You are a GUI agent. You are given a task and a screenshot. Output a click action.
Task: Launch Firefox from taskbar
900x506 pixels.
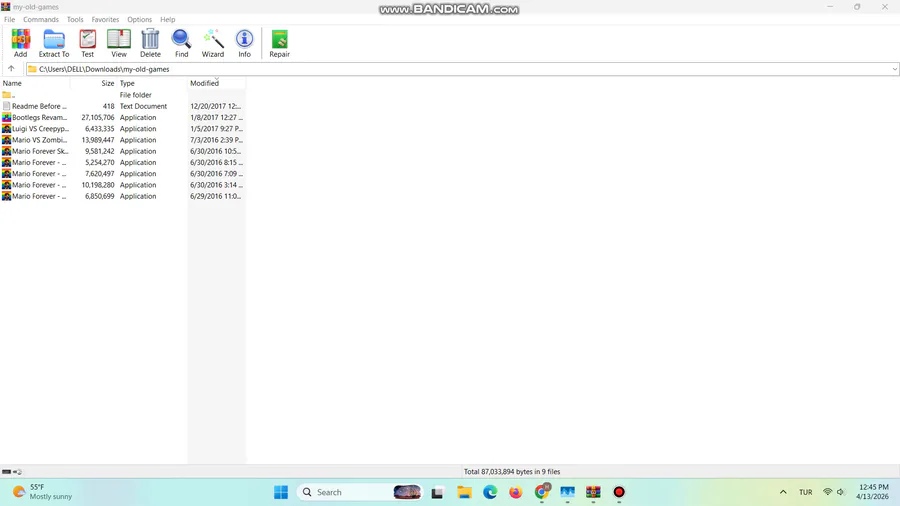(x=515, y=492)
